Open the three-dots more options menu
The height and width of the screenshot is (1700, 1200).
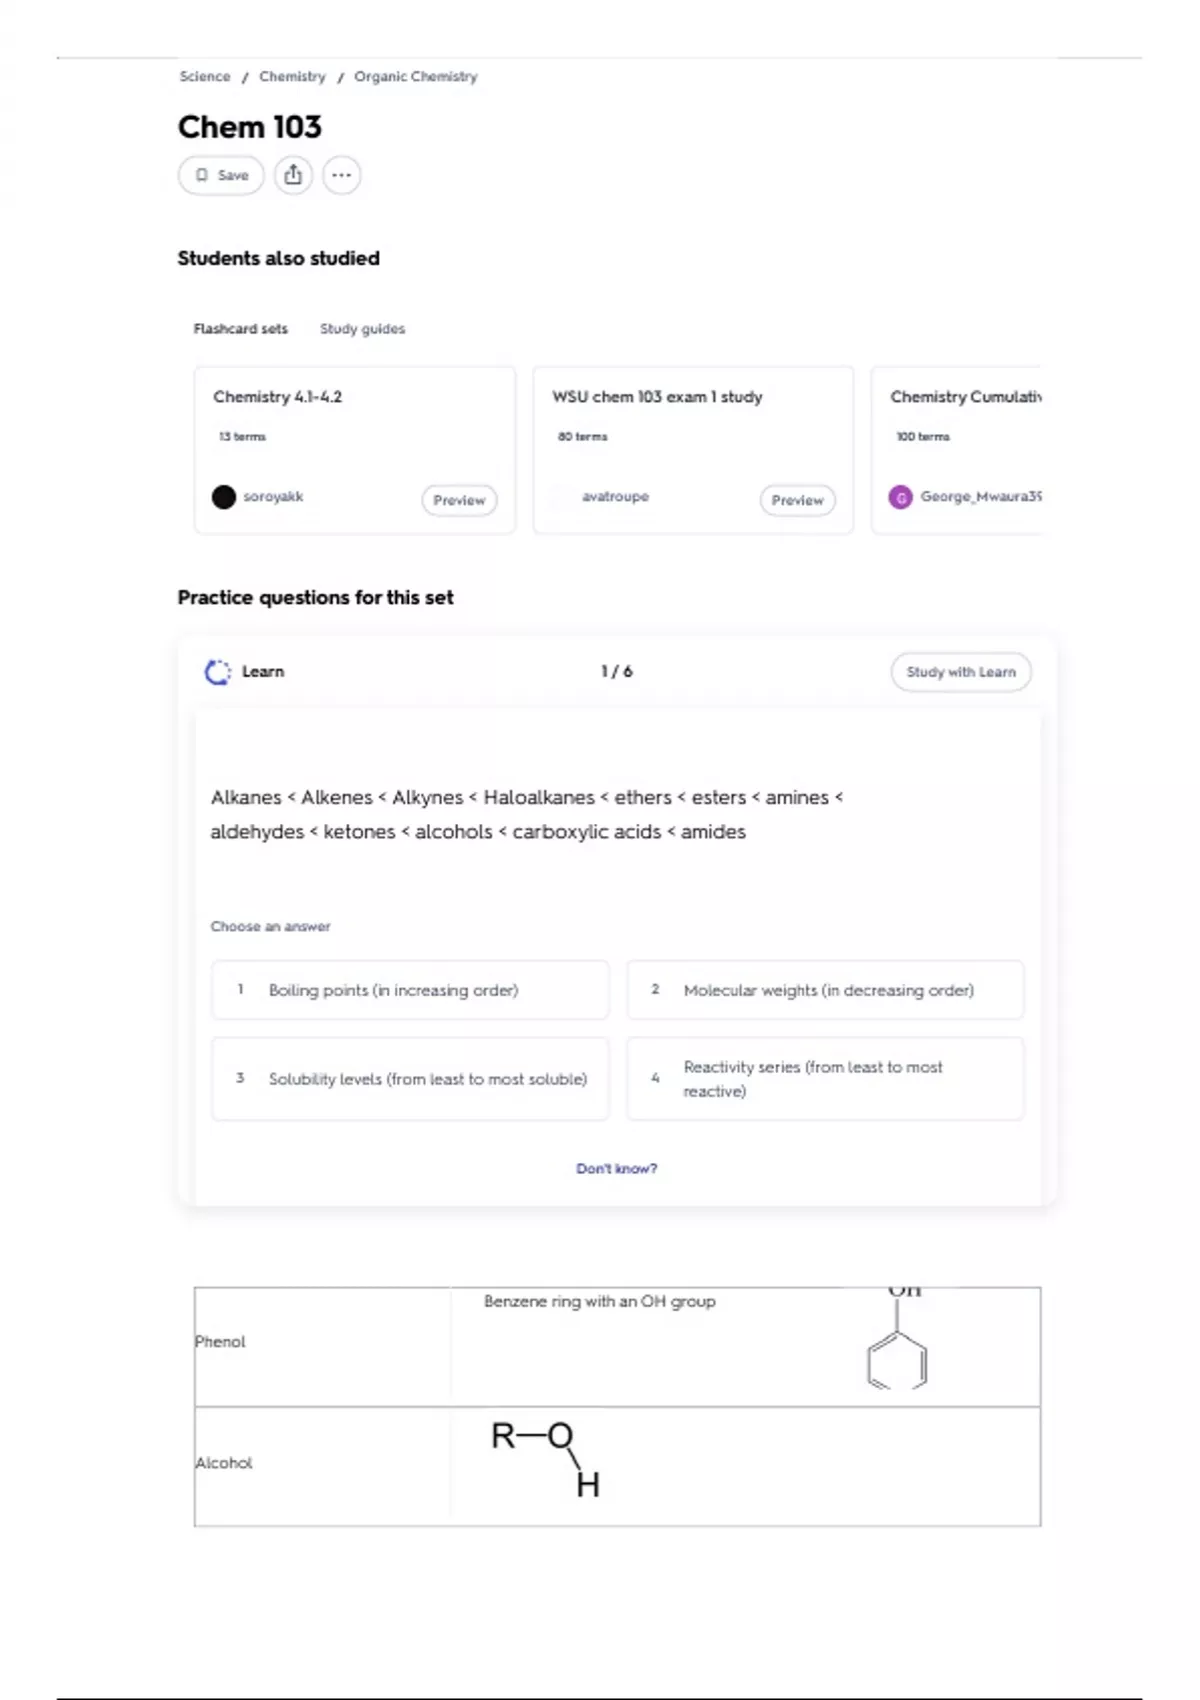[x=341, y=175]
